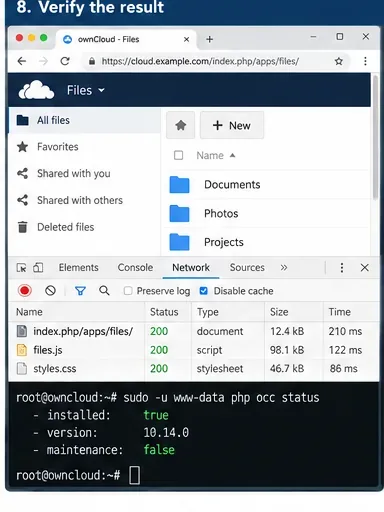Viewport: 384px width, 512px height.
Task: Click the stylesheet type cell
Action: pos(220,369)
